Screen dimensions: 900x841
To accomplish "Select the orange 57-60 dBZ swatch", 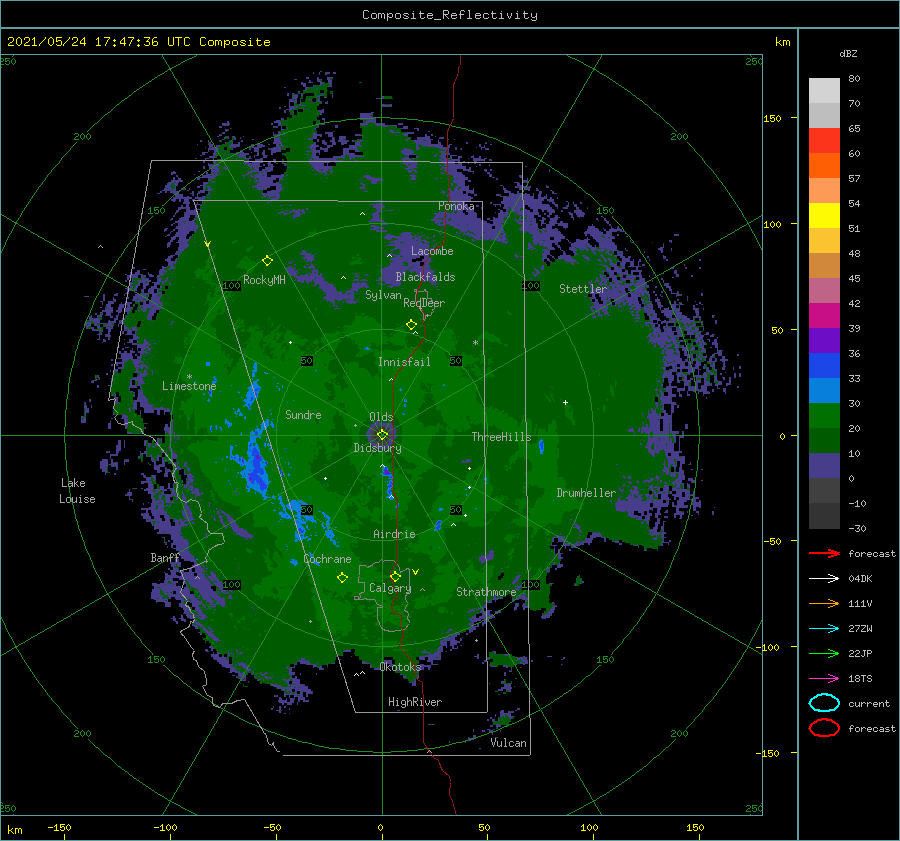I will point(824,166).
